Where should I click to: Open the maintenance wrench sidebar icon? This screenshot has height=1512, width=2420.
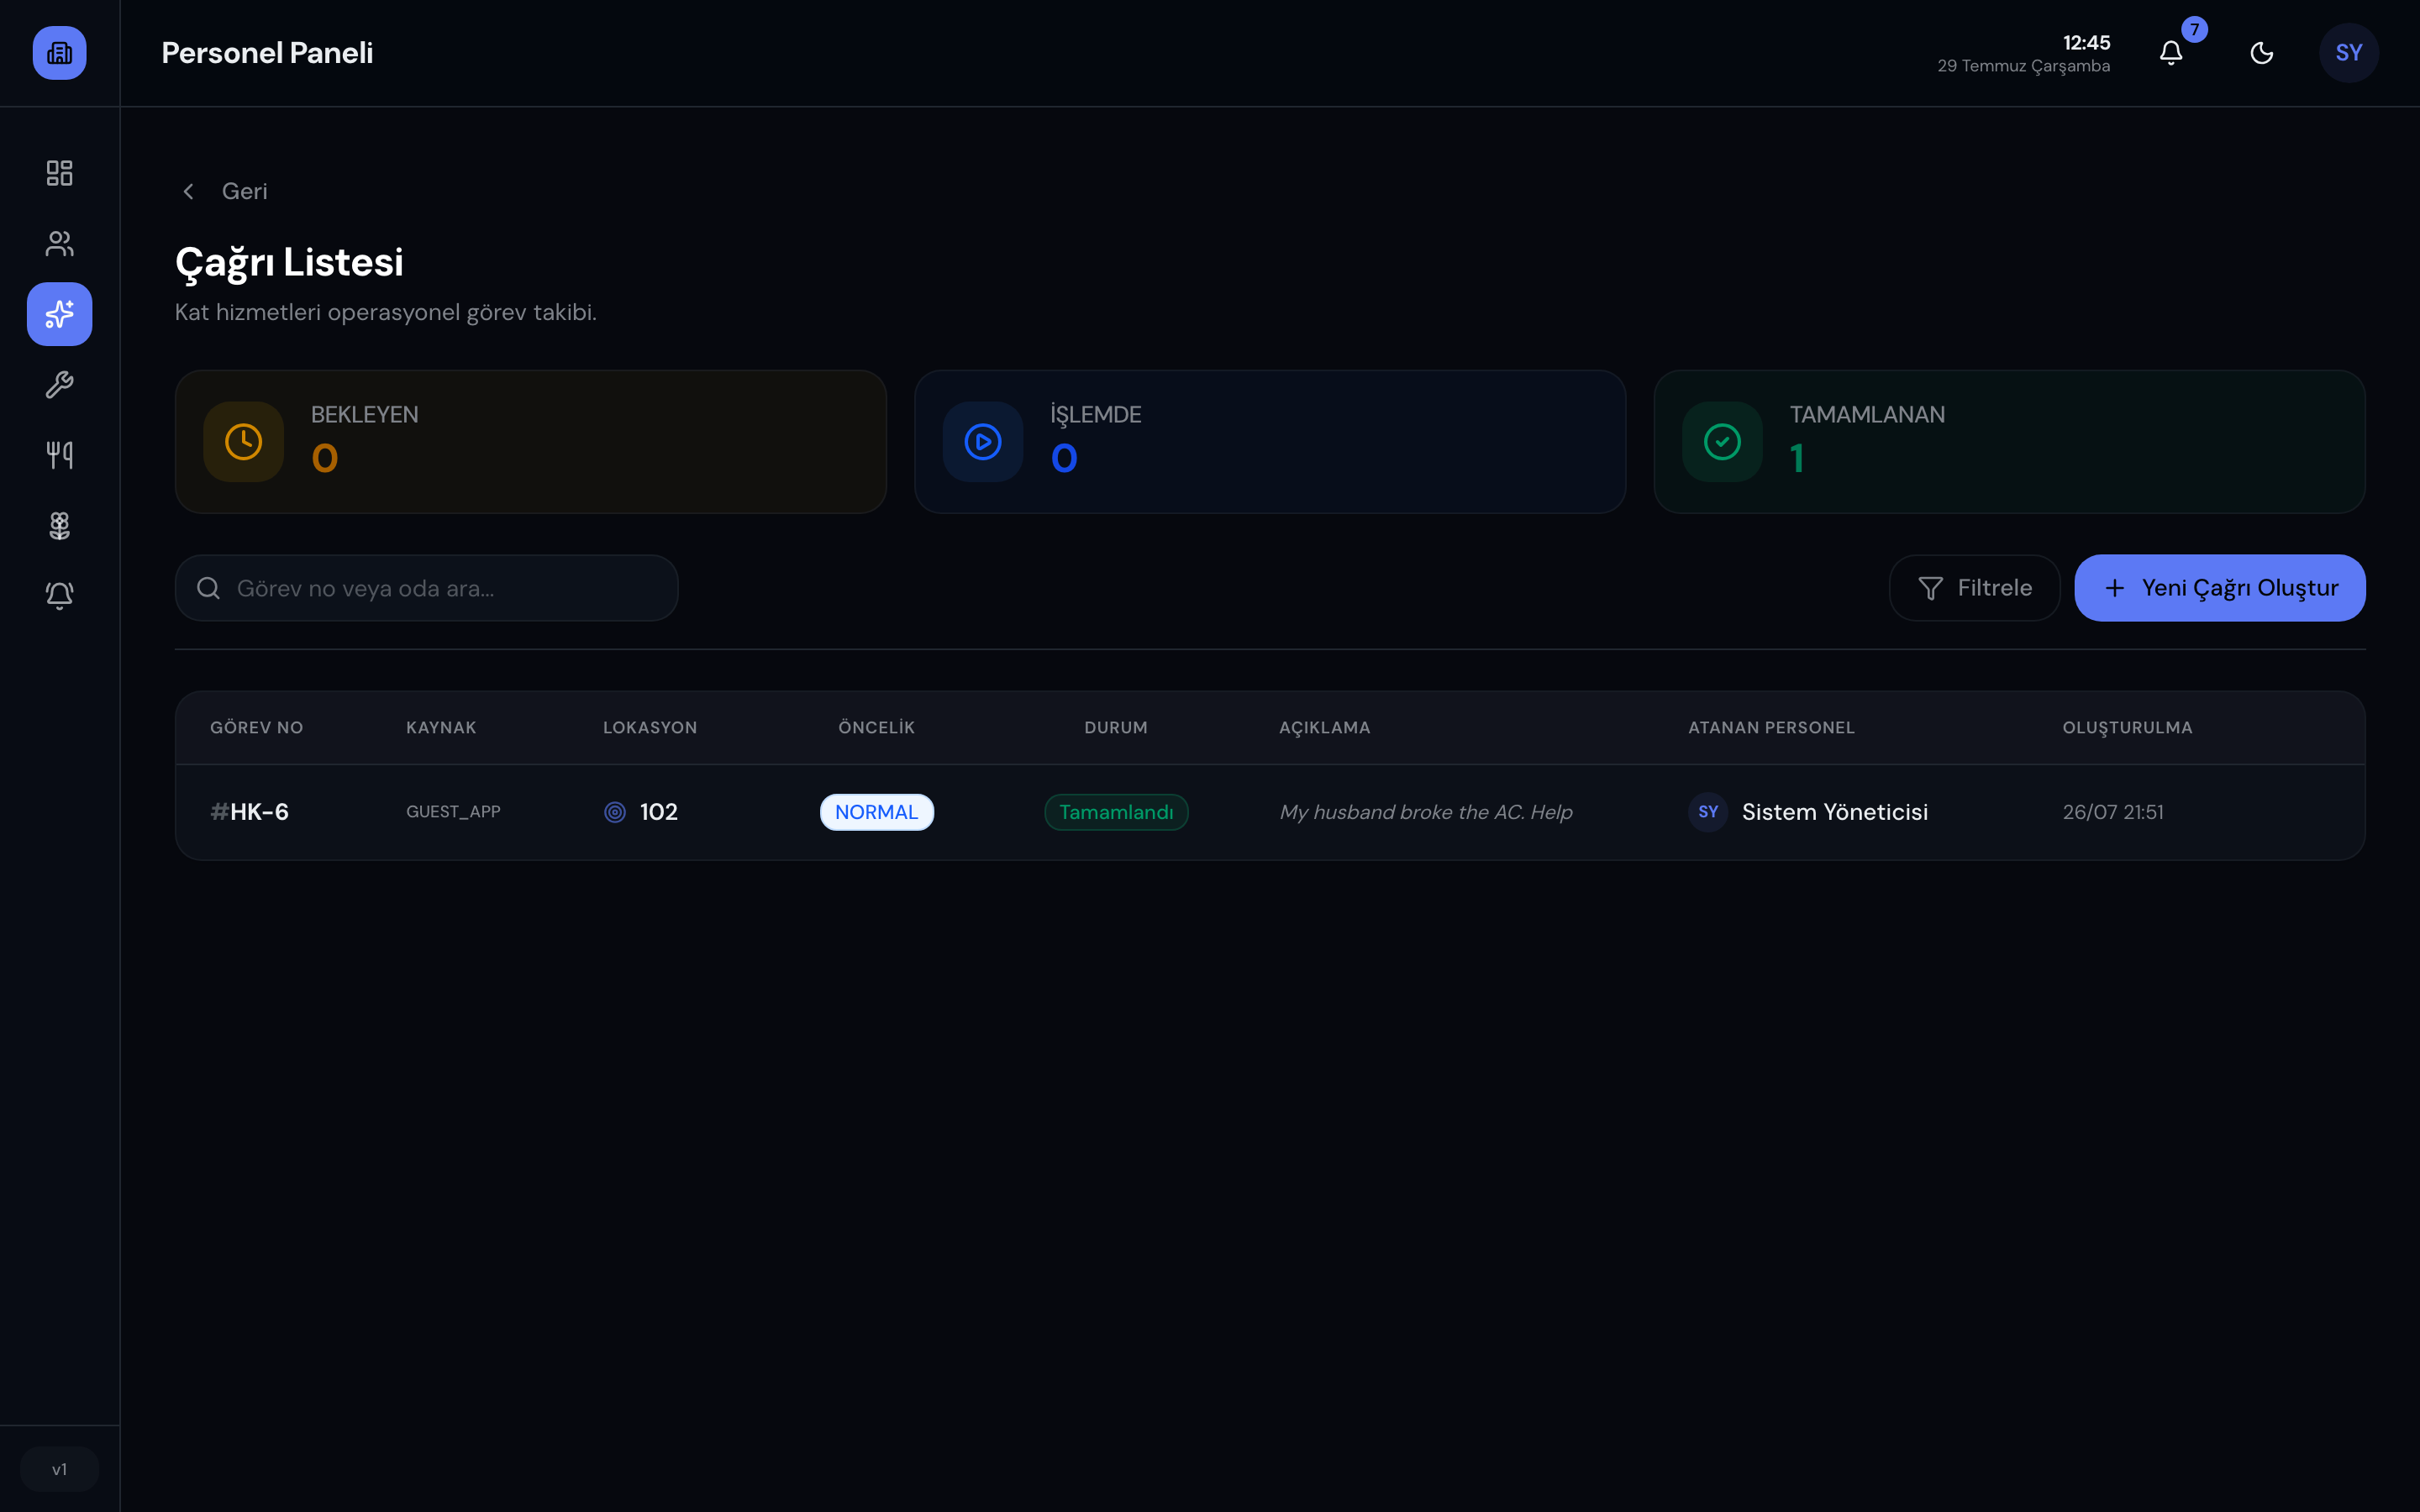[x=59, y=384]
